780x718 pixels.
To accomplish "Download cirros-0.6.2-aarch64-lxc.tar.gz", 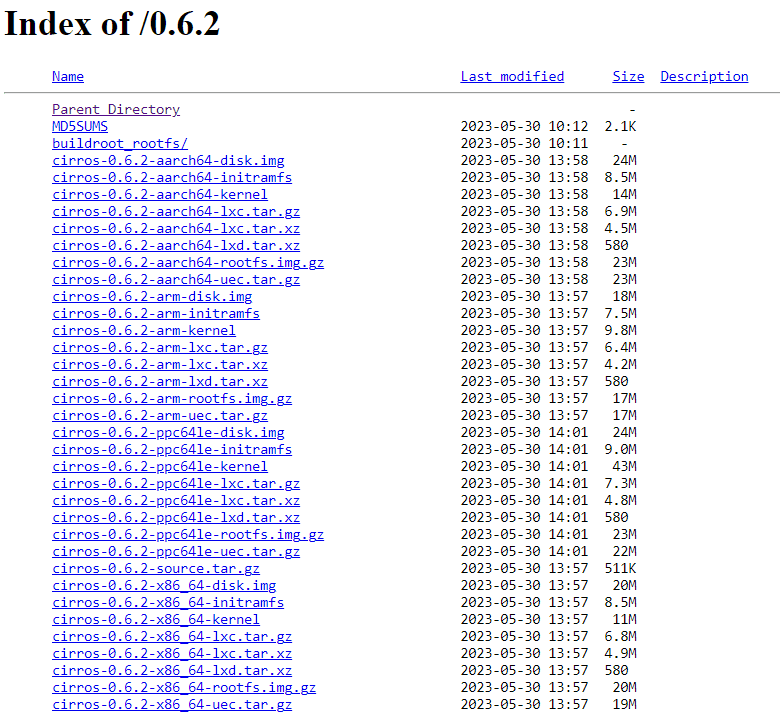I will [176, 211].
